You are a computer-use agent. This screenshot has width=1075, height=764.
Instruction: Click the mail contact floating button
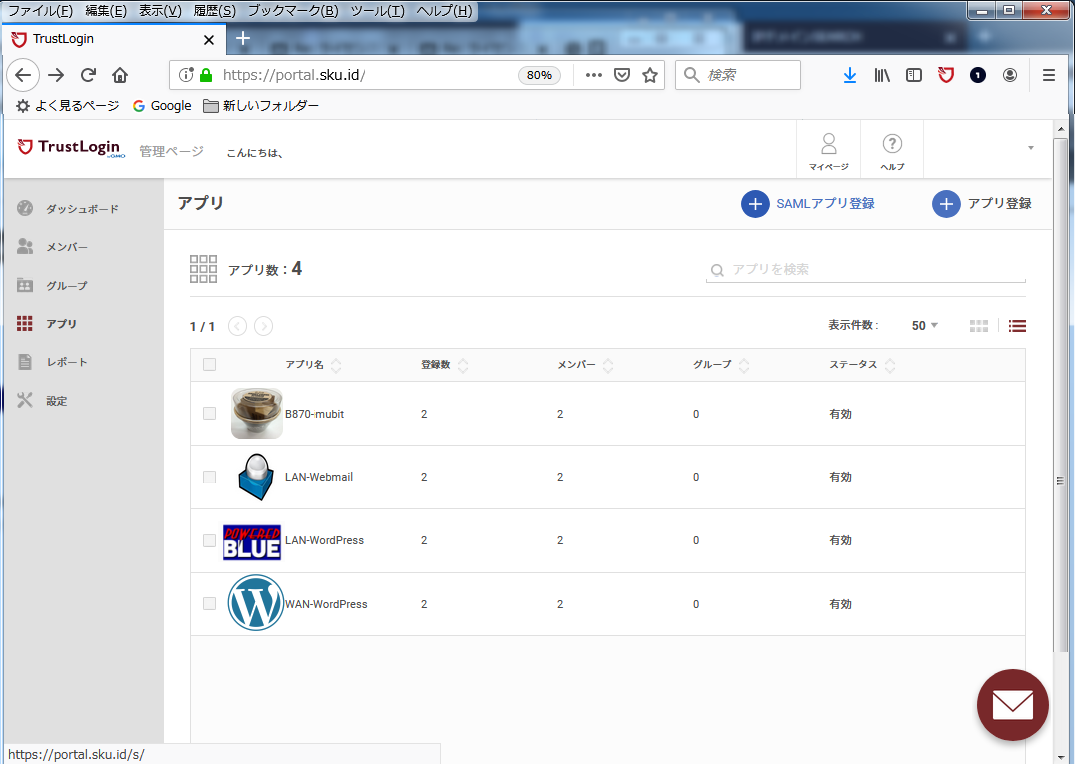click(x=1013, y=704)
